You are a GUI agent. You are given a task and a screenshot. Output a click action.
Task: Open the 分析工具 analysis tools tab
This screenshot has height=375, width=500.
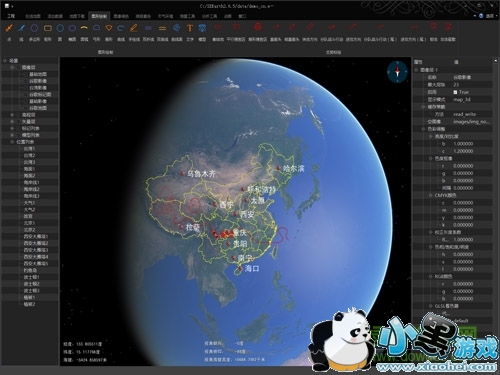pos(209,16)
